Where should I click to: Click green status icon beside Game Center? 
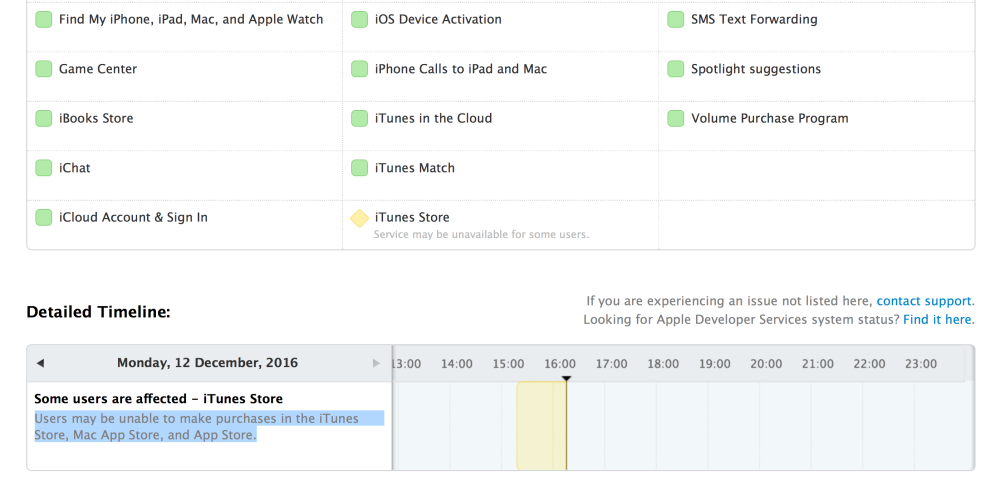44,69
